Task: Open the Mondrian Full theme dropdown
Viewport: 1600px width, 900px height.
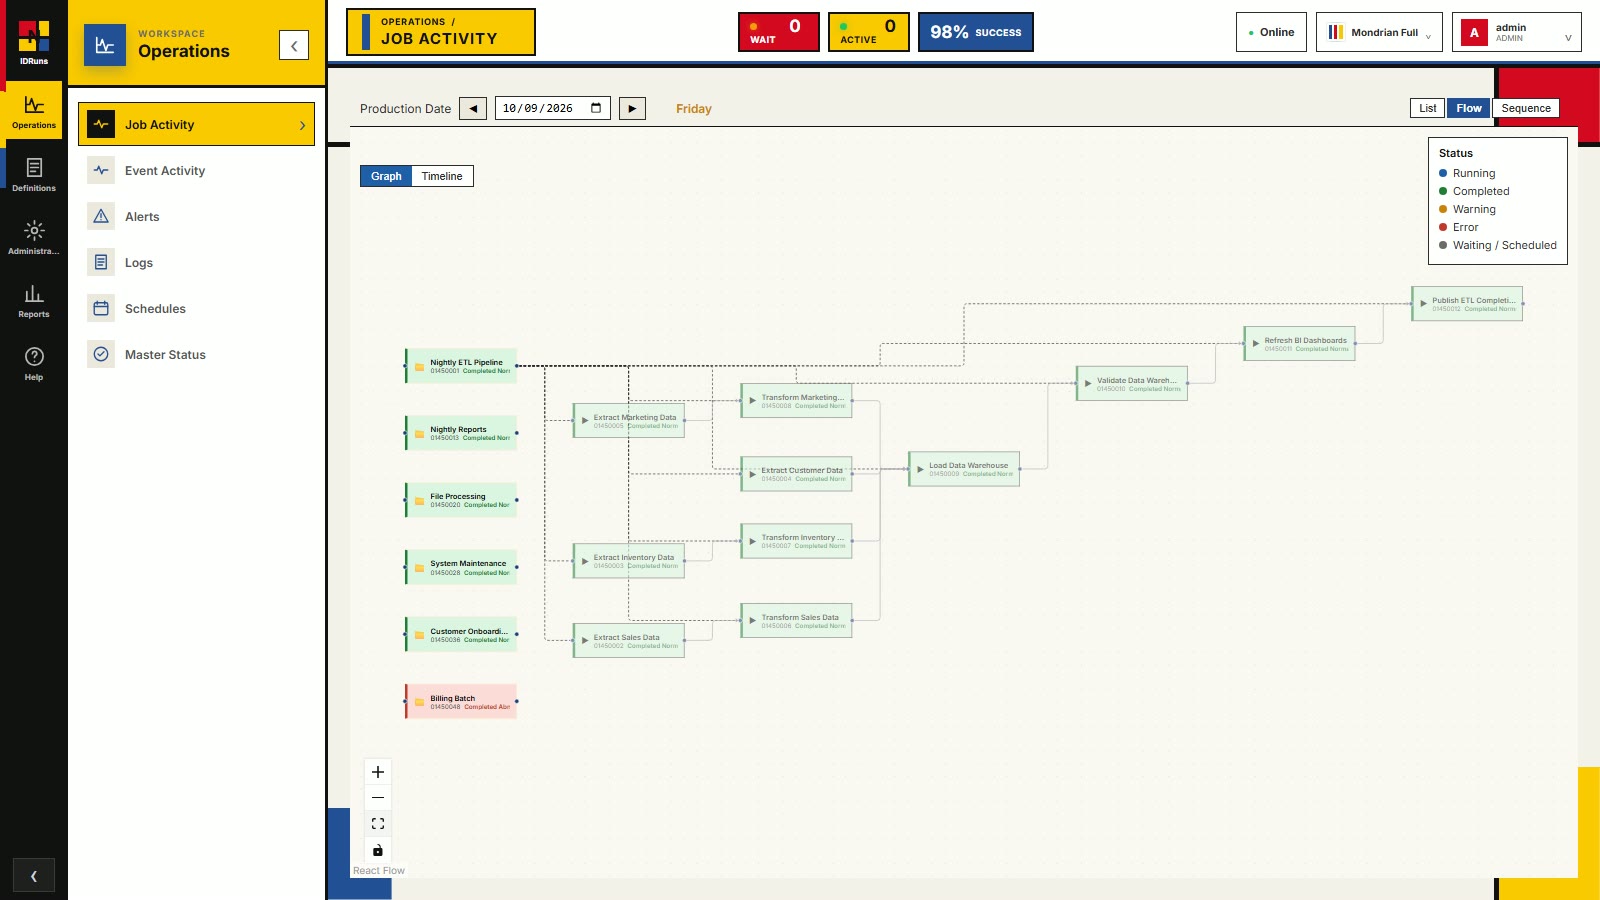Action: click(1379, 32)
